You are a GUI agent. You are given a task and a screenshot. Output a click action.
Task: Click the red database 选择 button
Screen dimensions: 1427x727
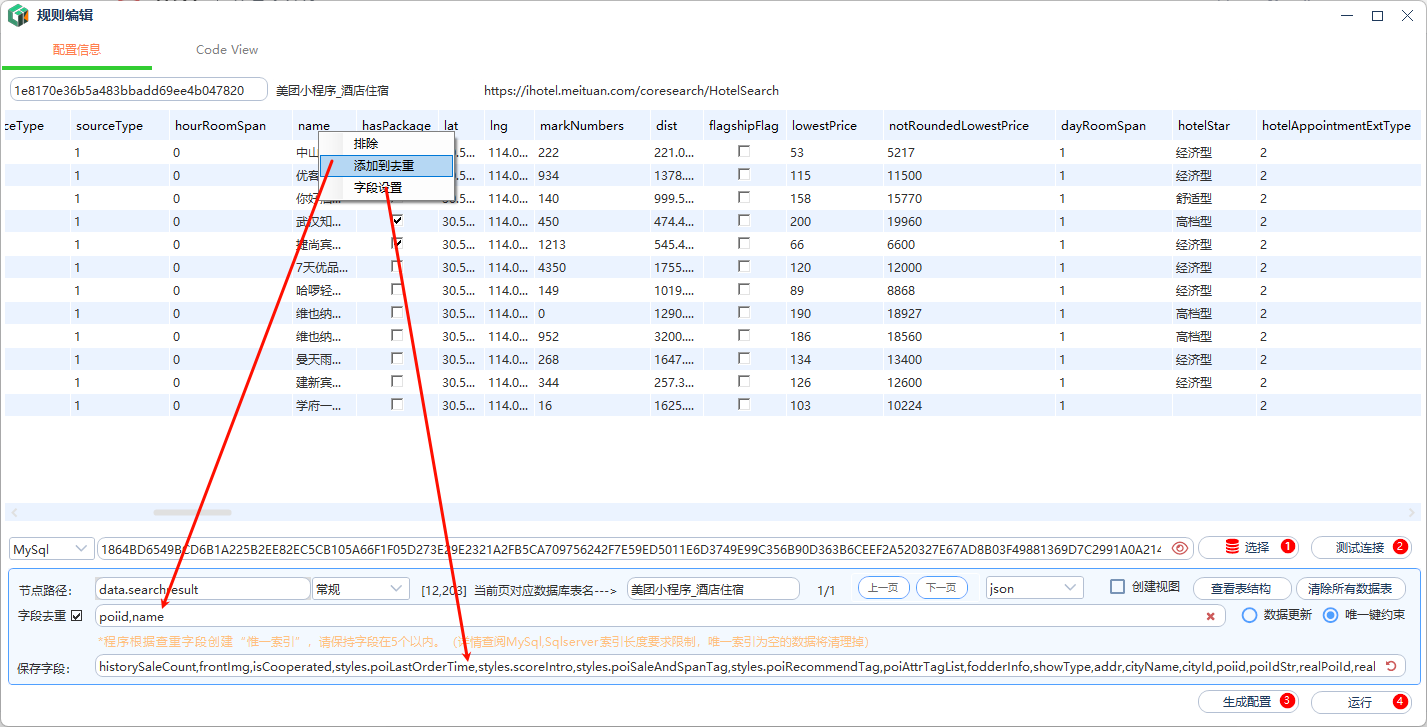point(1248,547)
